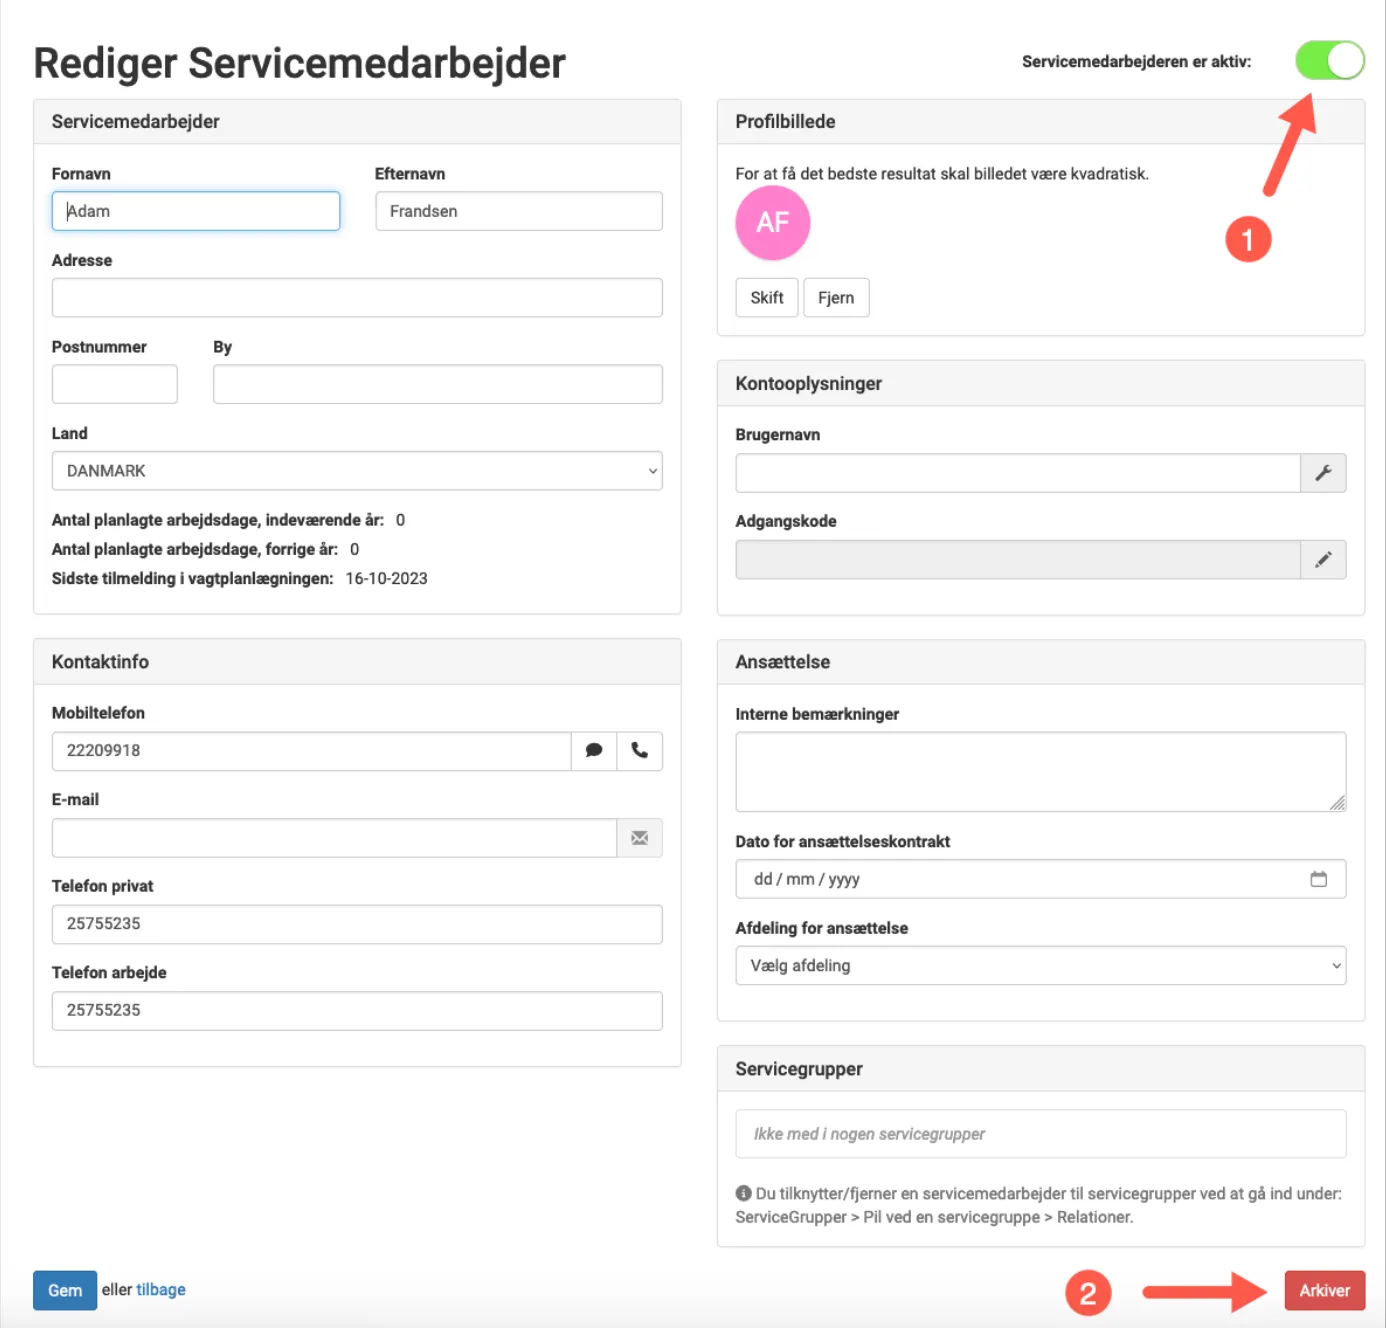Click the wrench icon beside Brugernavn

[1323, 473]
